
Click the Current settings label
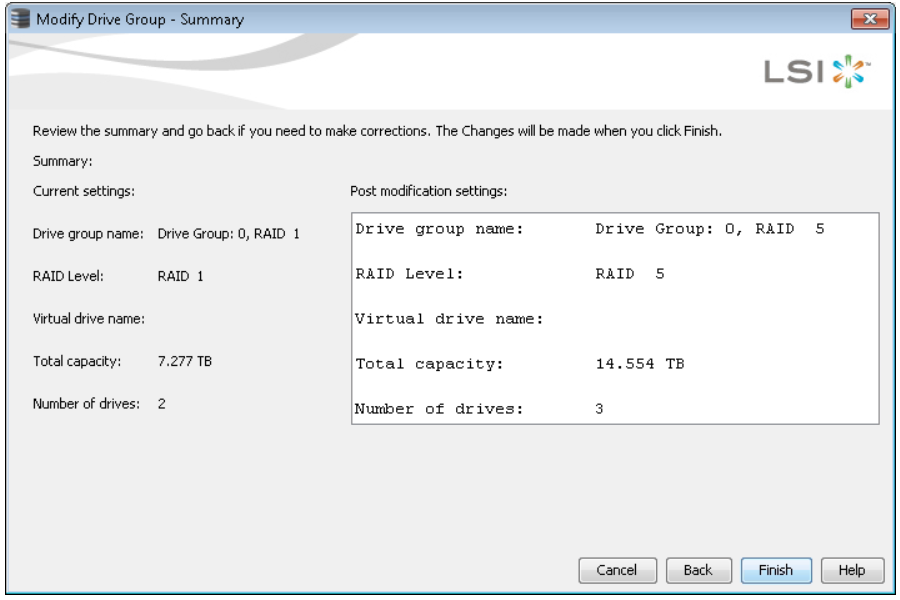tap(84, 191)
